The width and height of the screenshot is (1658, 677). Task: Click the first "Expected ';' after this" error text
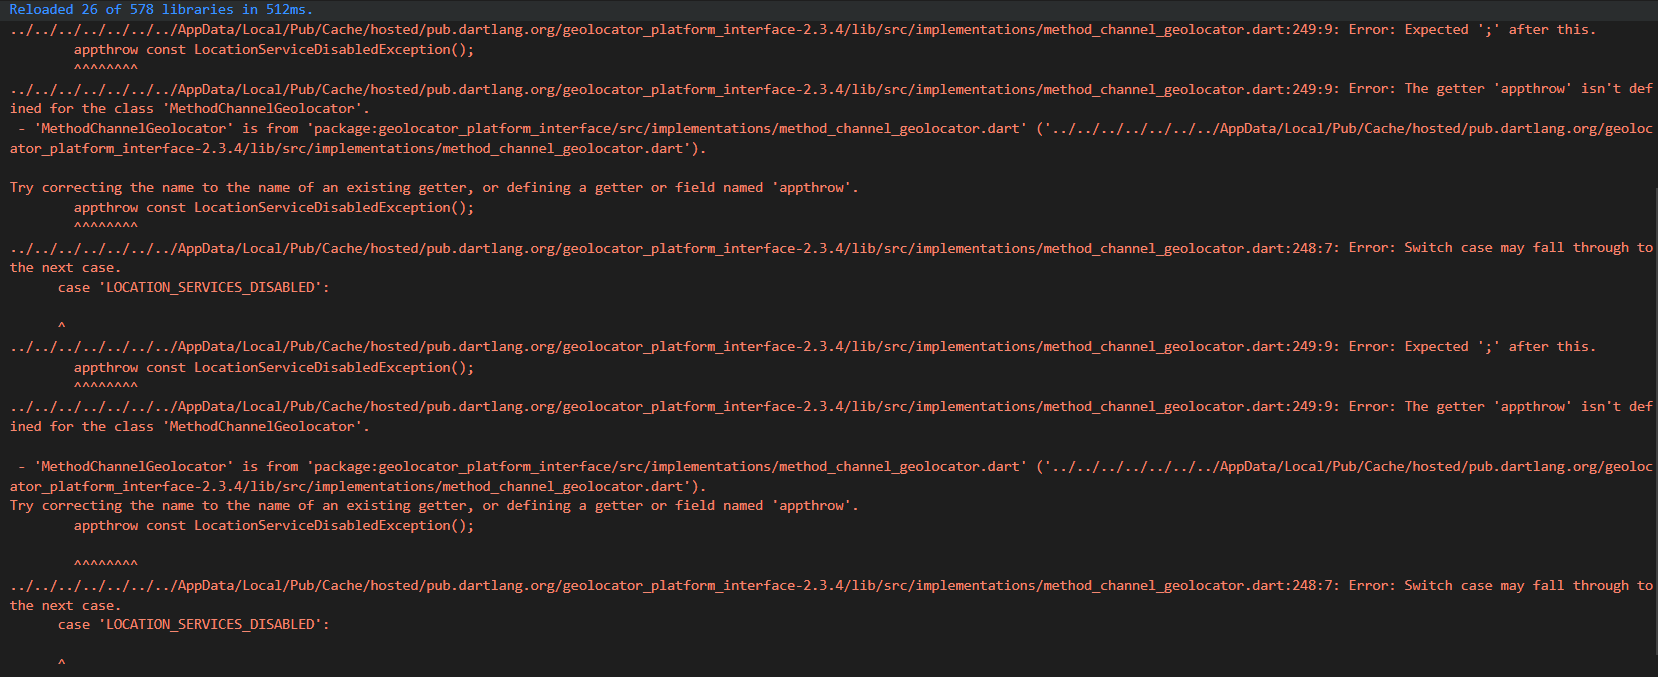click(1471, 30)
